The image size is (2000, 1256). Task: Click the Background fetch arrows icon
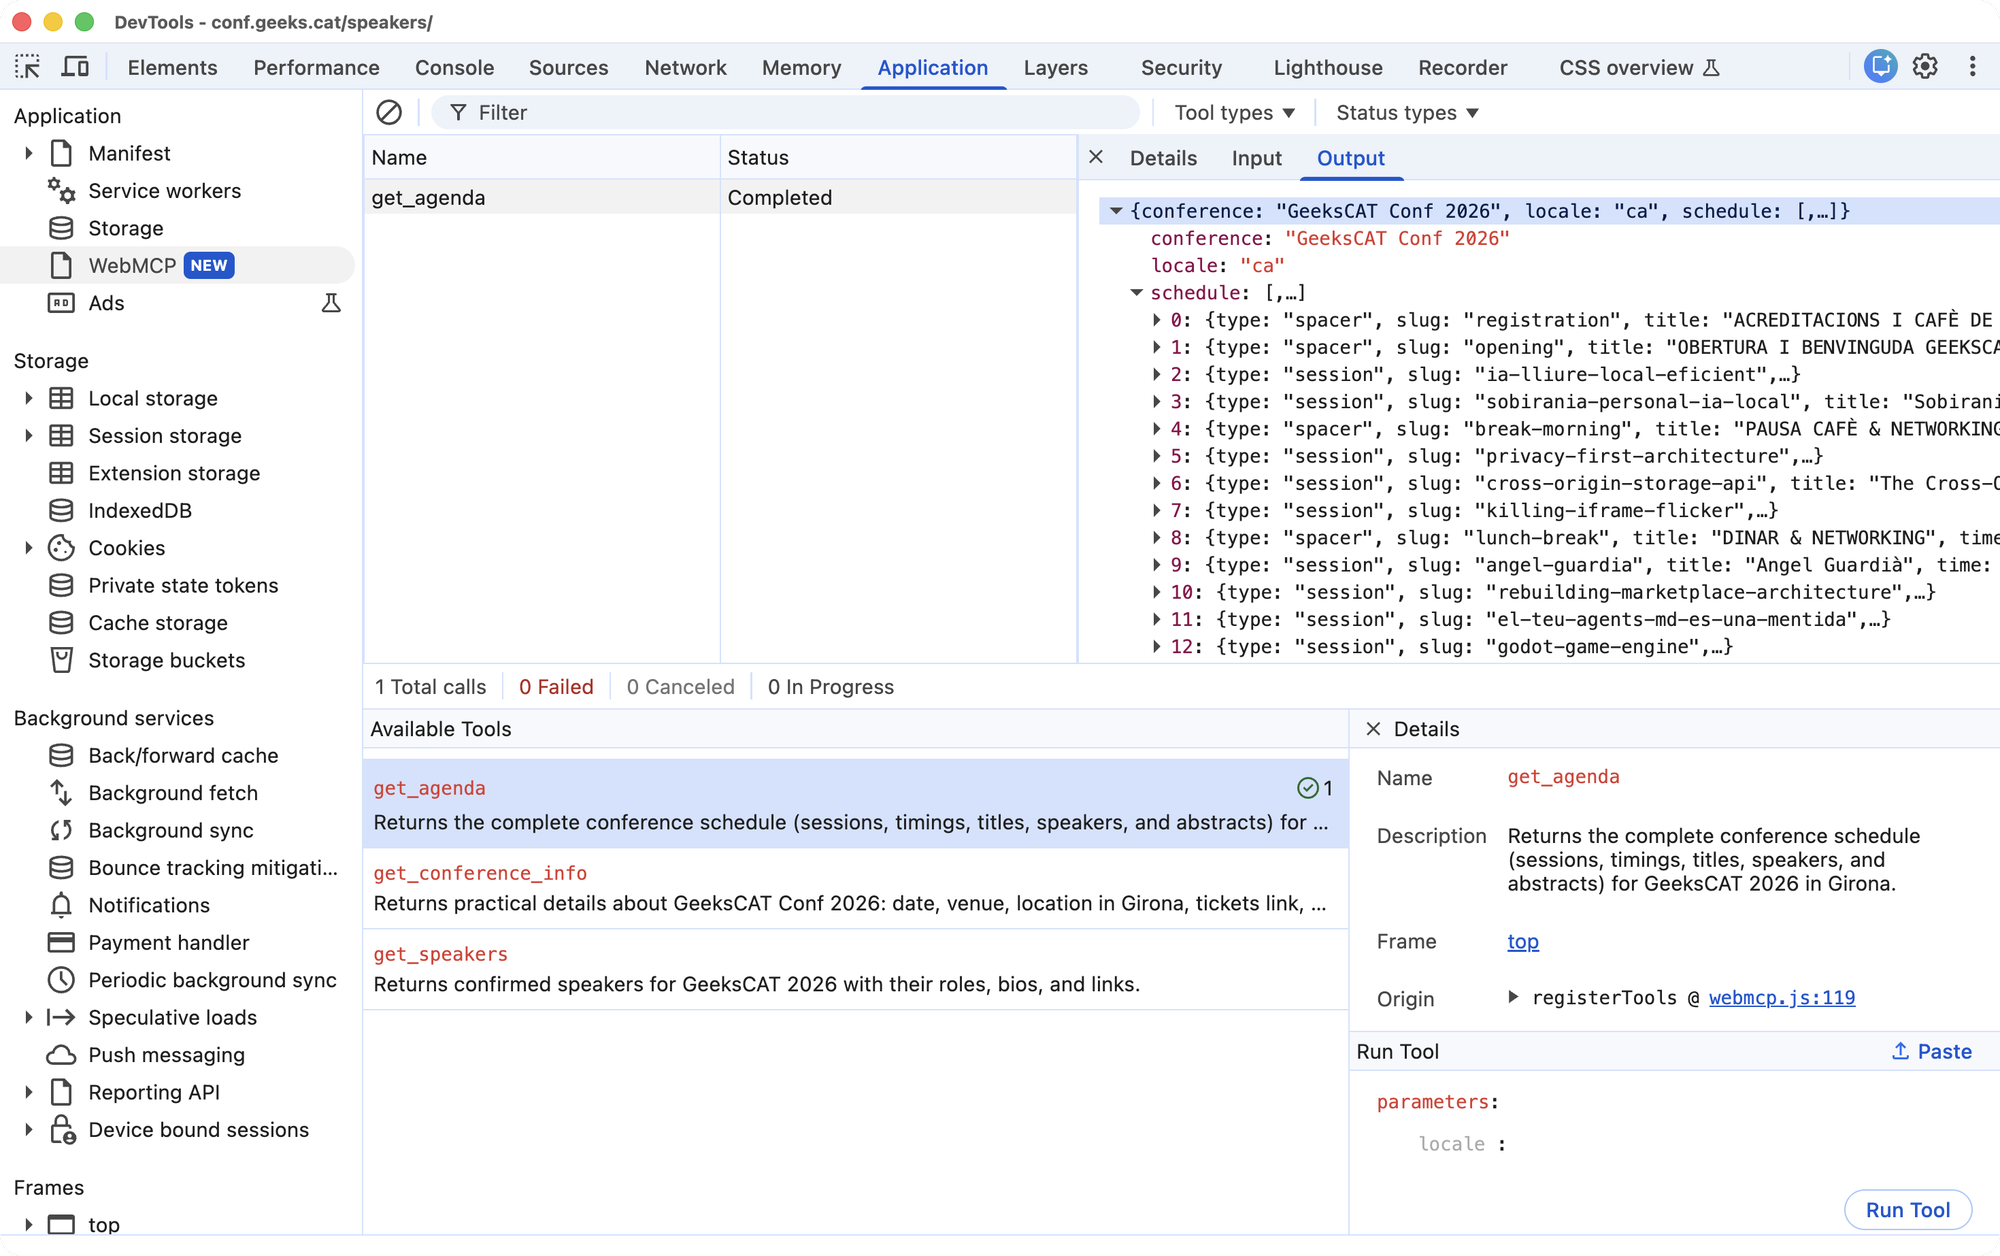pos(62,793)
